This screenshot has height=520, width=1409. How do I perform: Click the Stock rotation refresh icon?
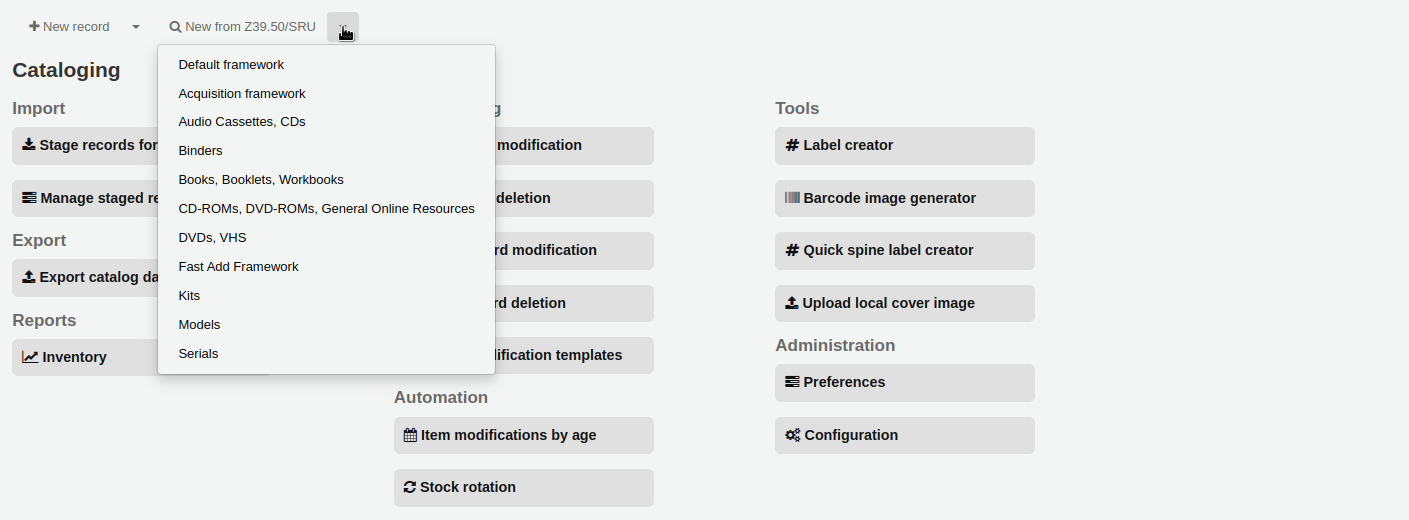[410, 487]
